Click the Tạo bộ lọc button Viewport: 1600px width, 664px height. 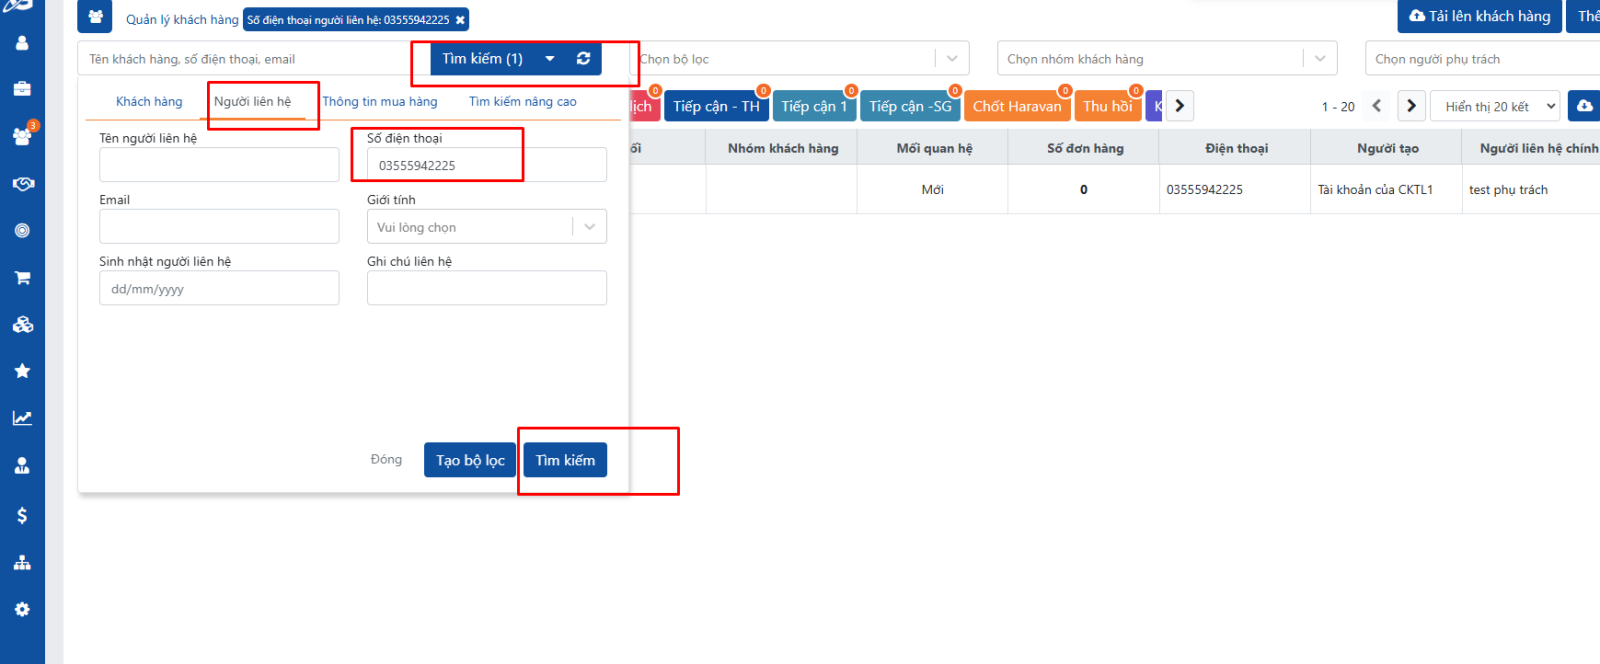tap(470, 460)
